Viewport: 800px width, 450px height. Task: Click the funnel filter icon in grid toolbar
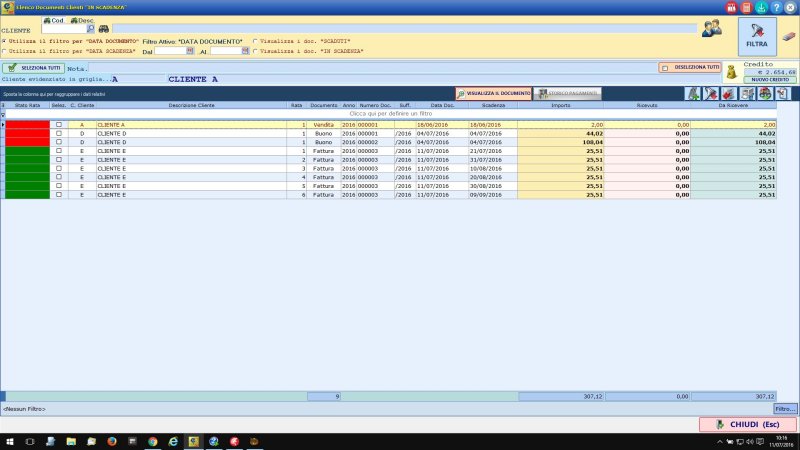pyautogui.click(x=711, y=93)
